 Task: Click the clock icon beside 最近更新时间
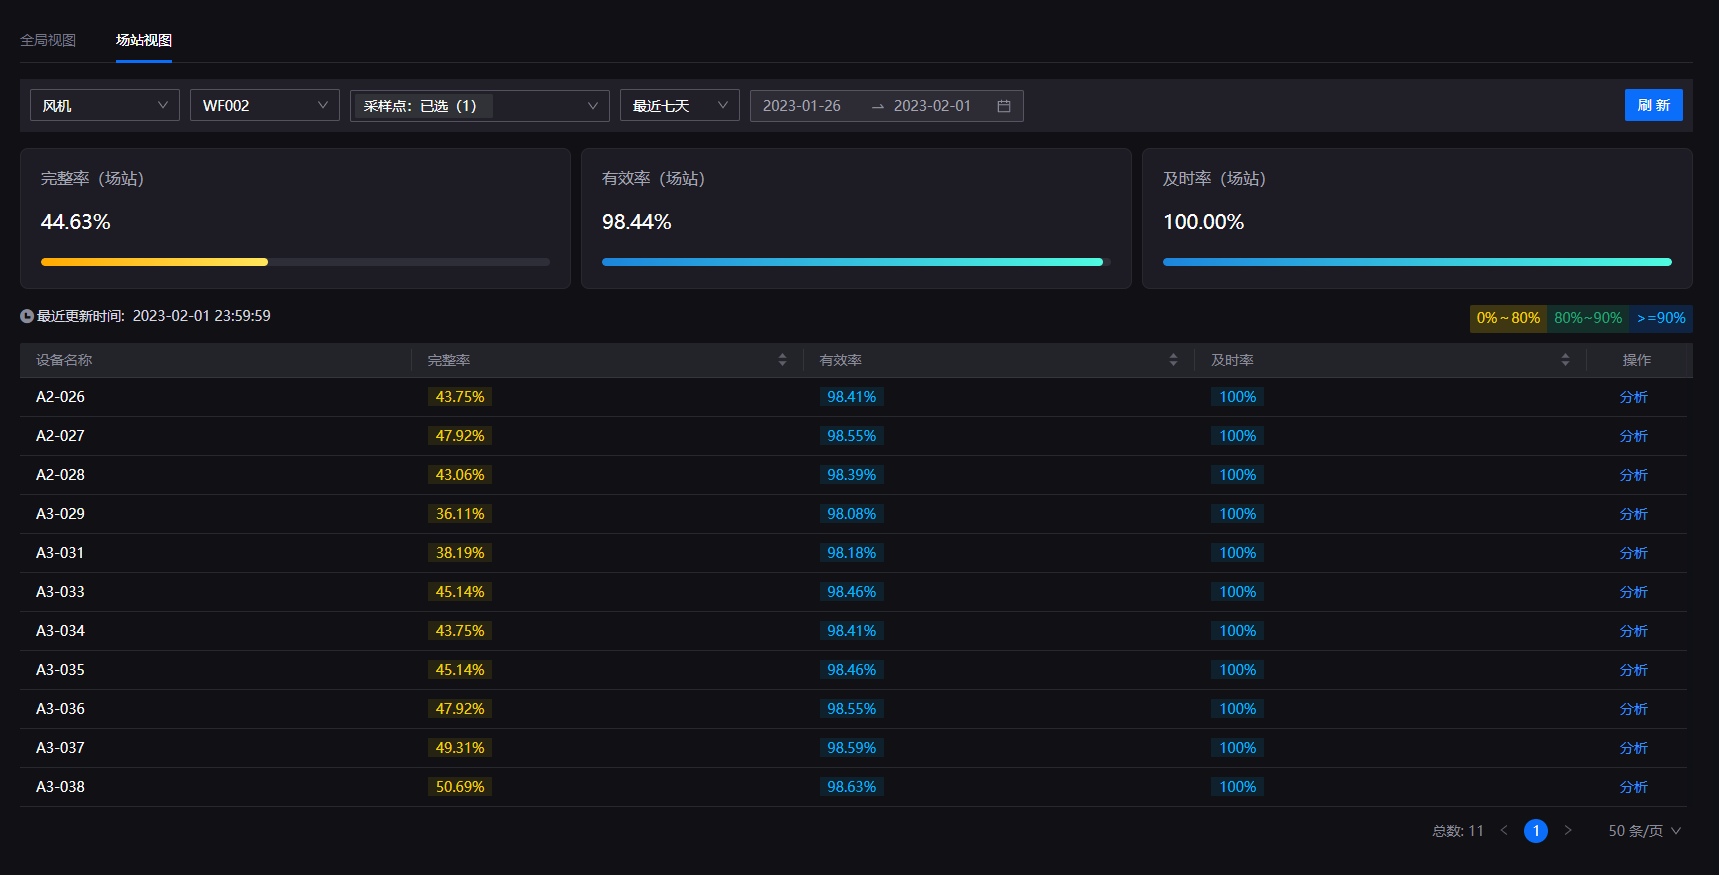pos(27,316)
